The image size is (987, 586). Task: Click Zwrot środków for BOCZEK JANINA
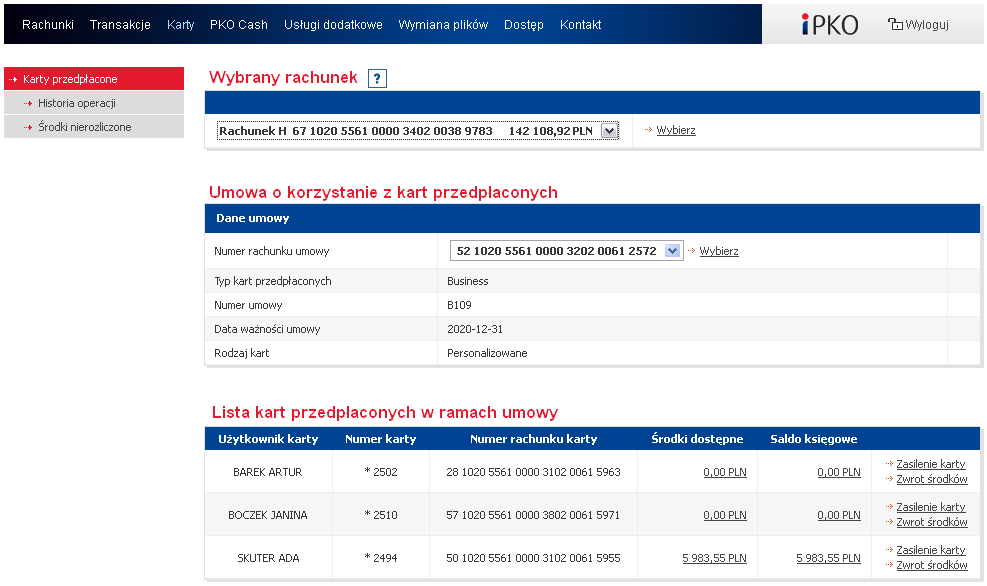click(x=932, y=522)
